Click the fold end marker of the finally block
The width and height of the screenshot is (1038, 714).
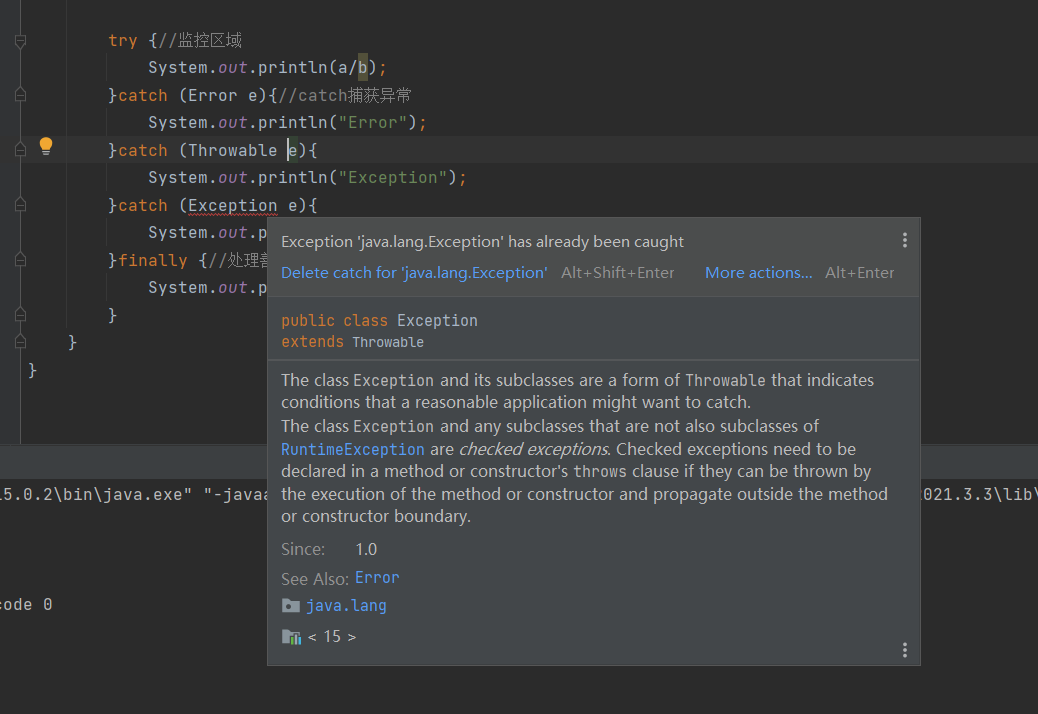20,315
